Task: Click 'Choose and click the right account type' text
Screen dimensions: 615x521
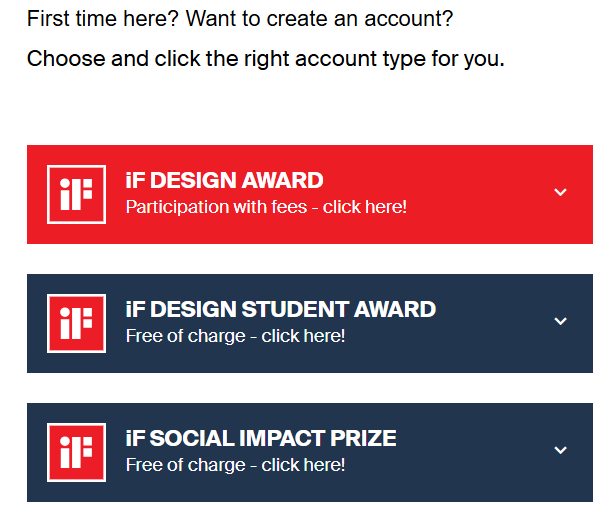Action: [265, 58]
